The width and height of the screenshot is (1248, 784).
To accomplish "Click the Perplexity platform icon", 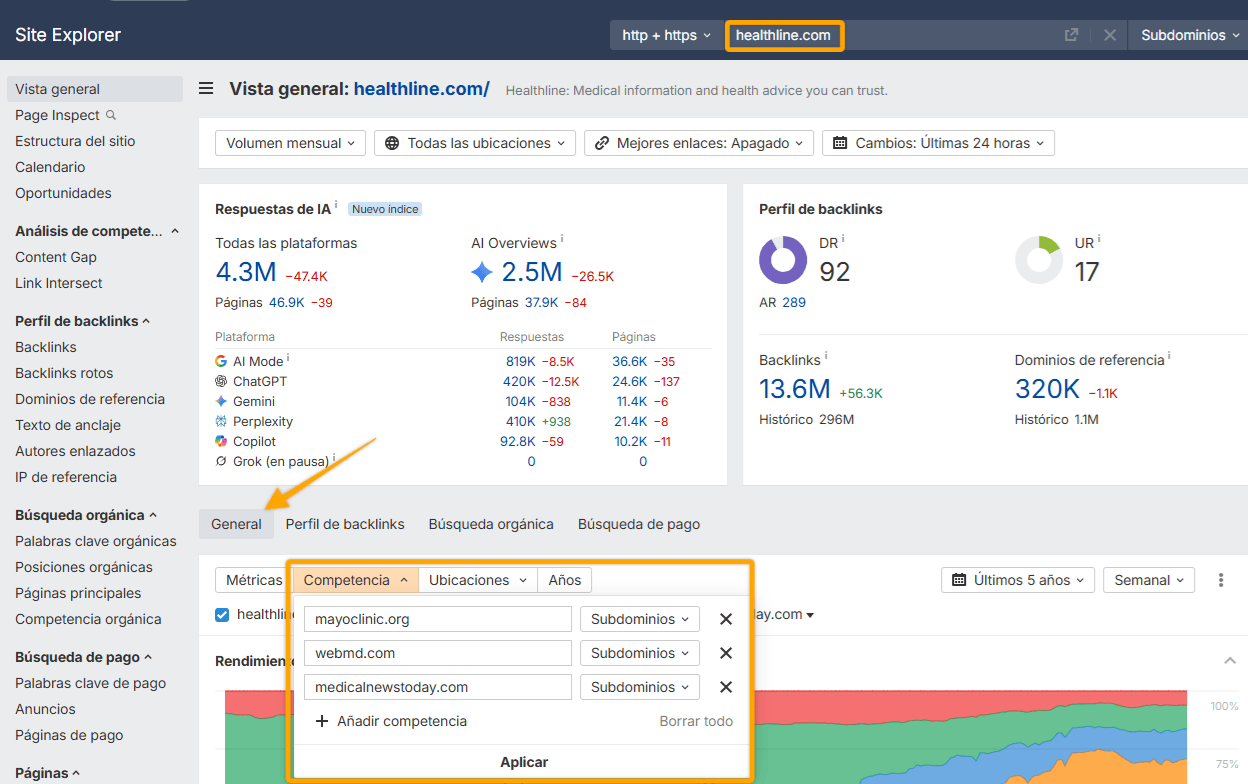I will [x=221, y=421].
